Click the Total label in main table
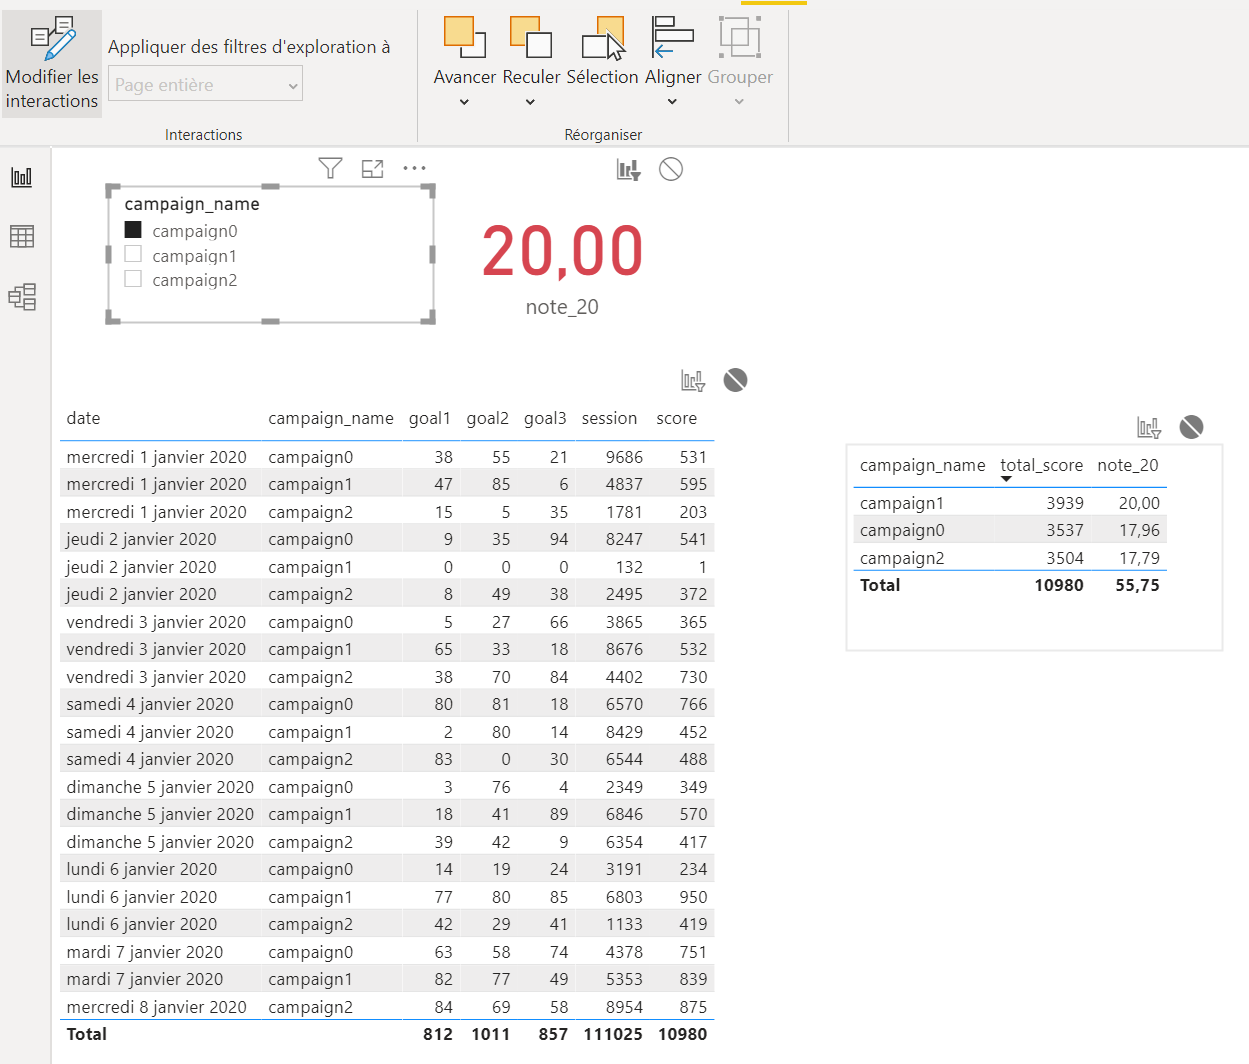Image resolution: width=1249 pixels, height=1064 pixels. click(87, 1034)
